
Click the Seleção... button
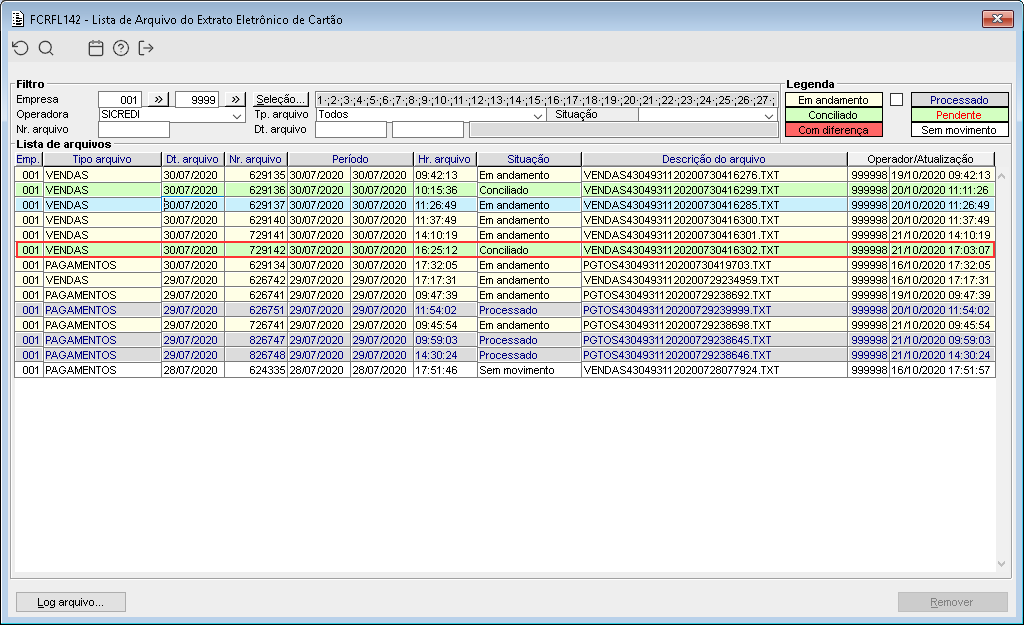click(x=280, y=99)
